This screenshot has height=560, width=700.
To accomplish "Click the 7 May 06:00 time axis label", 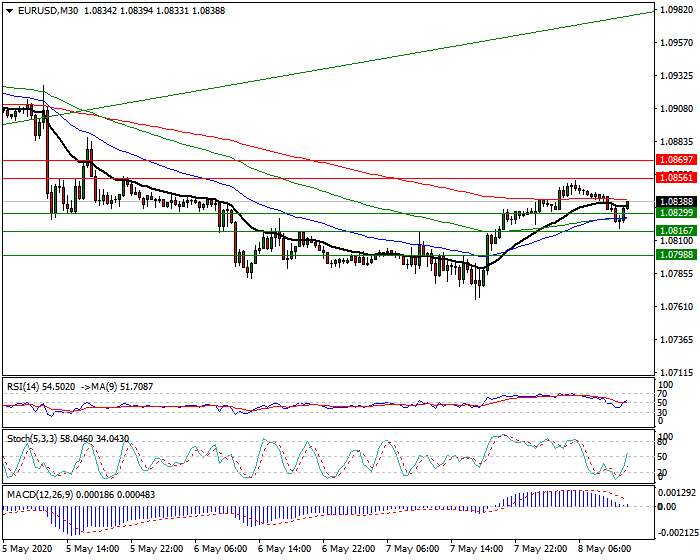I will (x=412, y=549).
